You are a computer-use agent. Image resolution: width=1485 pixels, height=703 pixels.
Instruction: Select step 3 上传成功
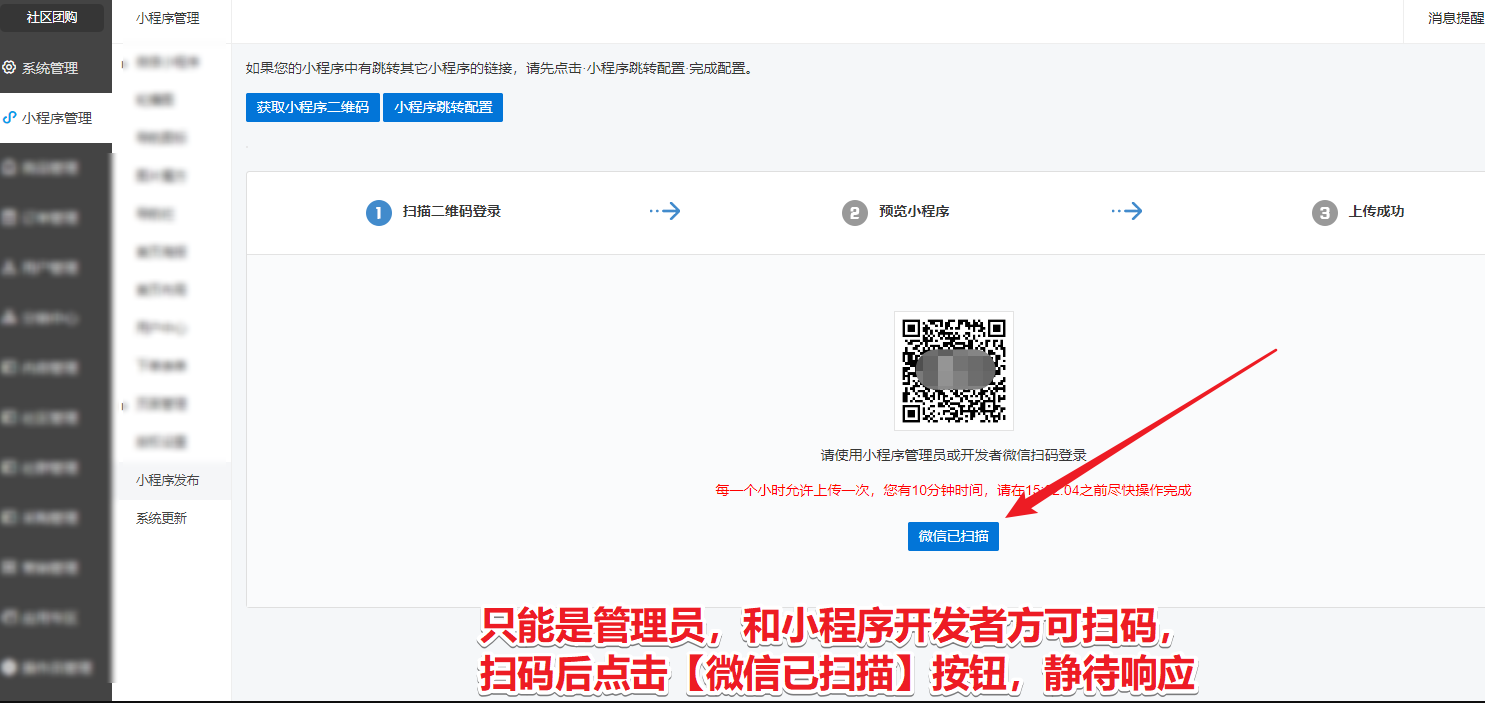1358,212
